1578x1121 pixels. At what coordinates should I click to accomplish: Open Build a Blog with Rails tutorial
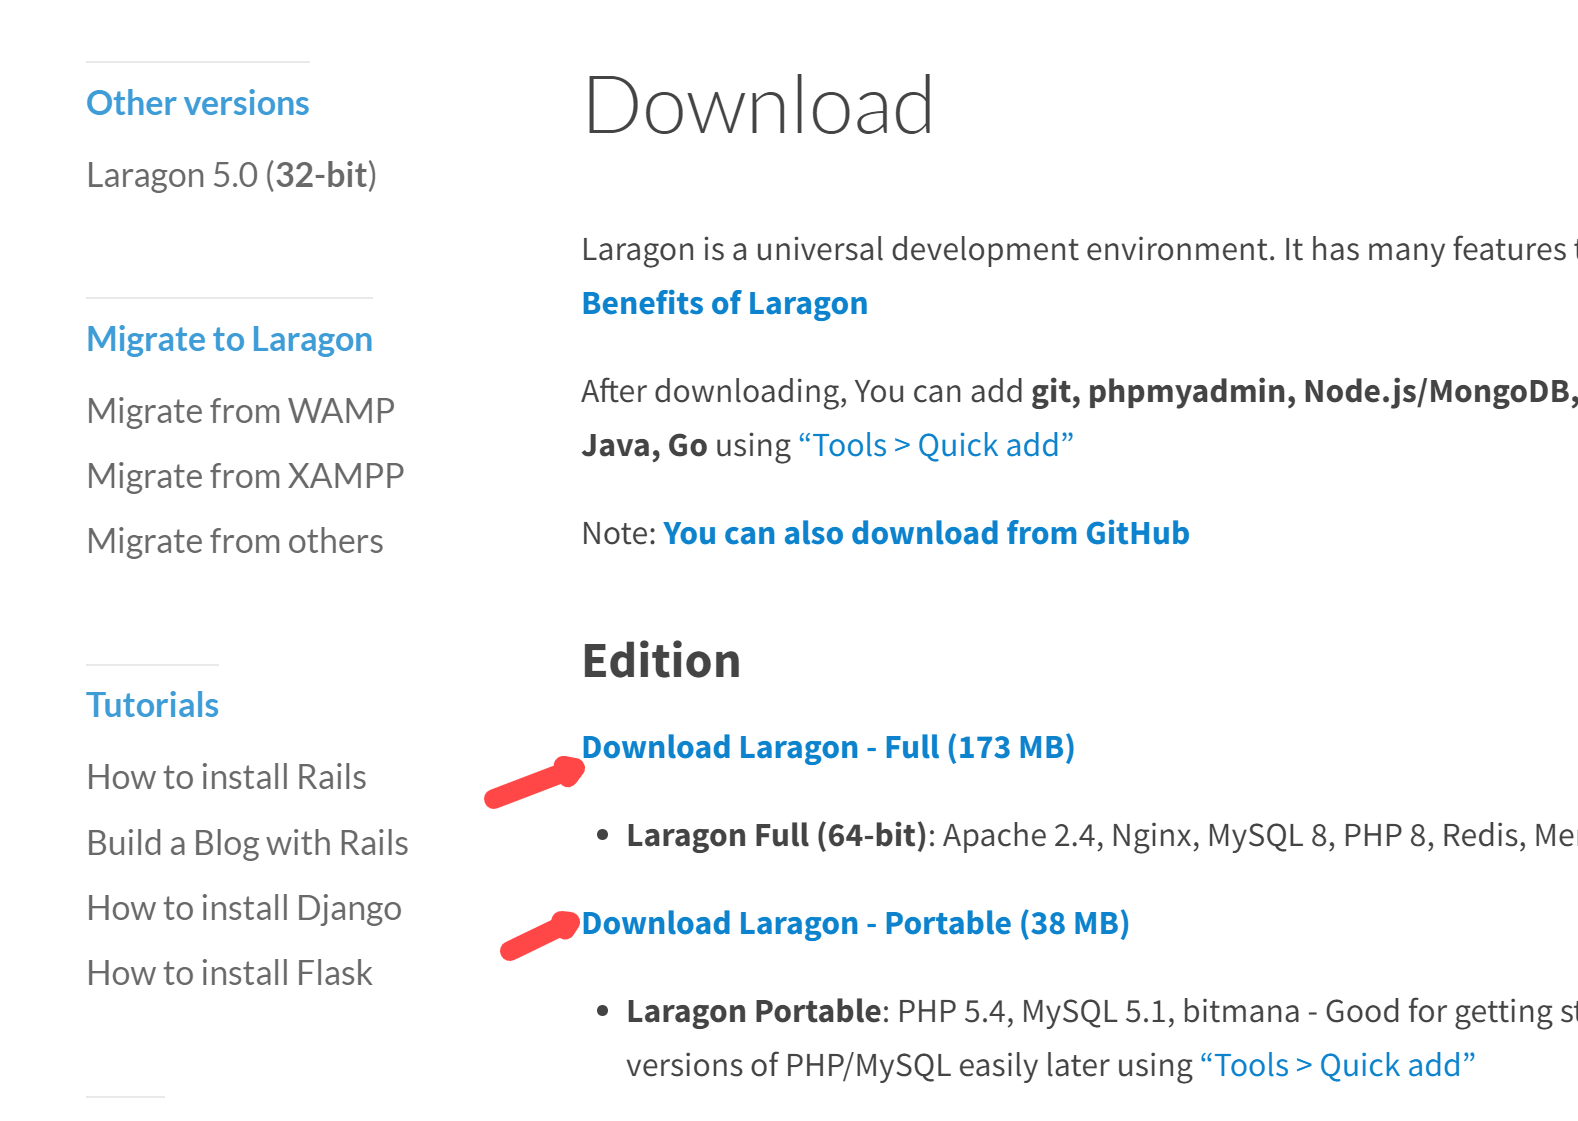pos(247,843)
